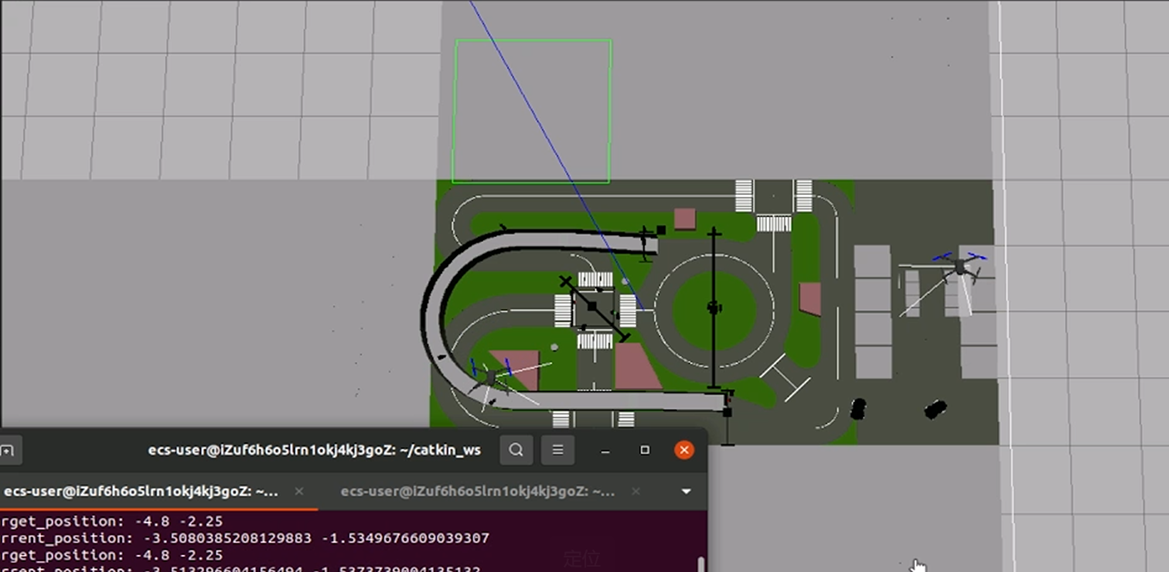The height and width of the screenshot is (572, 1169).
Task: Select the right black car model
Action: pos(935,409)
